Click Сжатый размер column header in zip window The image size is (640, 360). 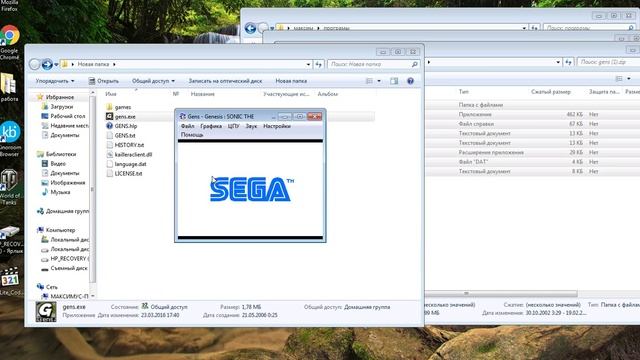[551, 92]
